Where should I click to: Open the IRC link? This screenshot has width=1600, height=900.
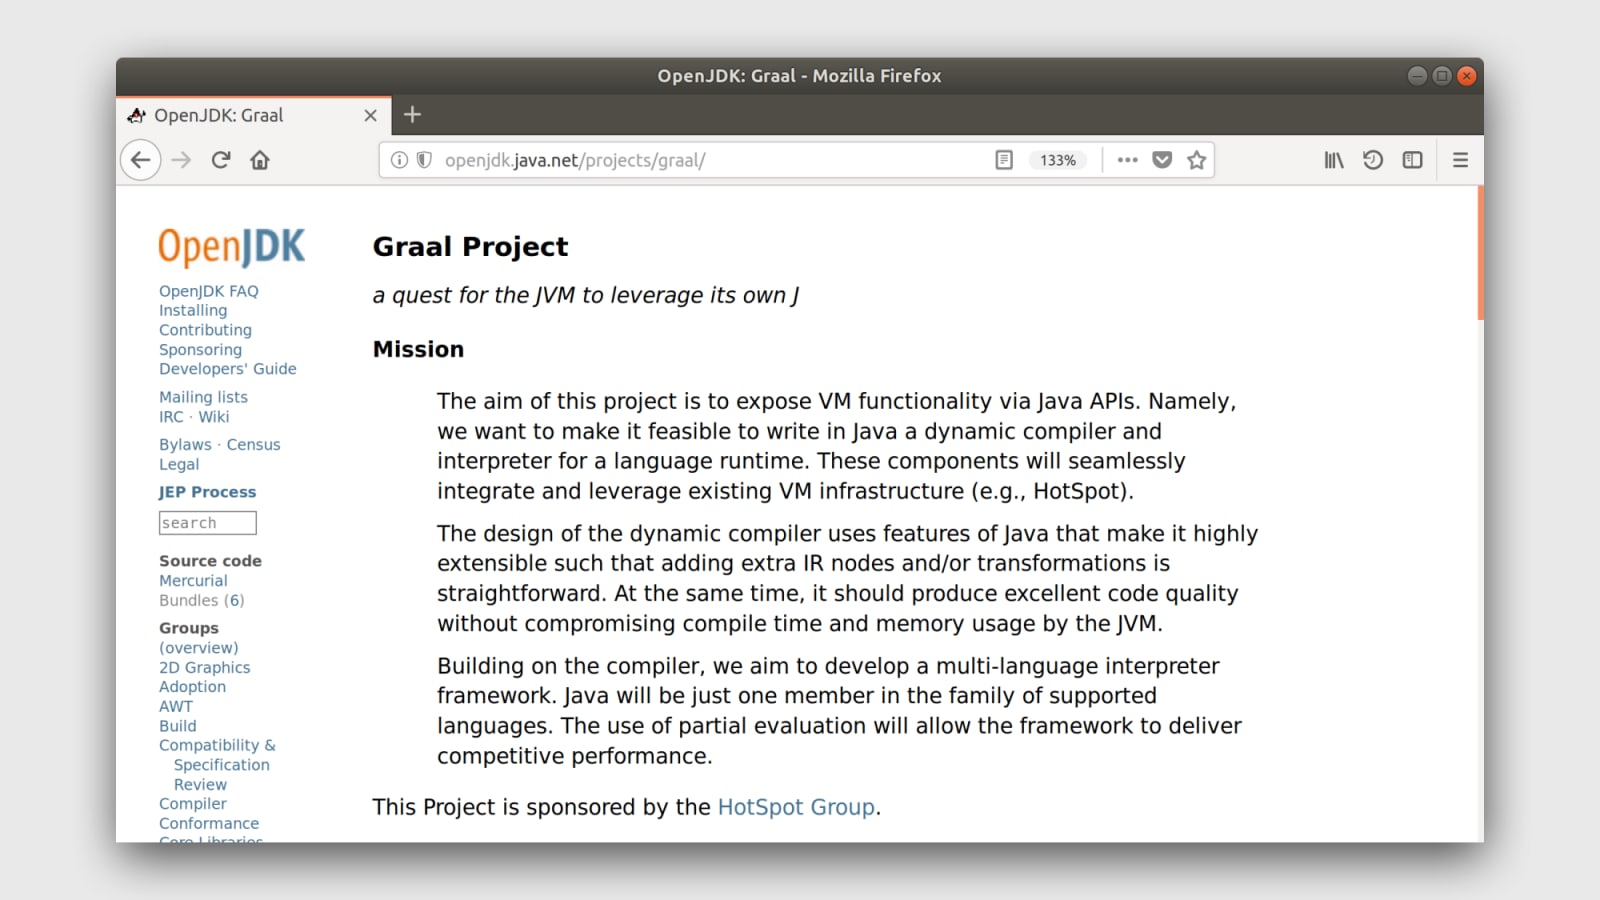pos(171,417)
